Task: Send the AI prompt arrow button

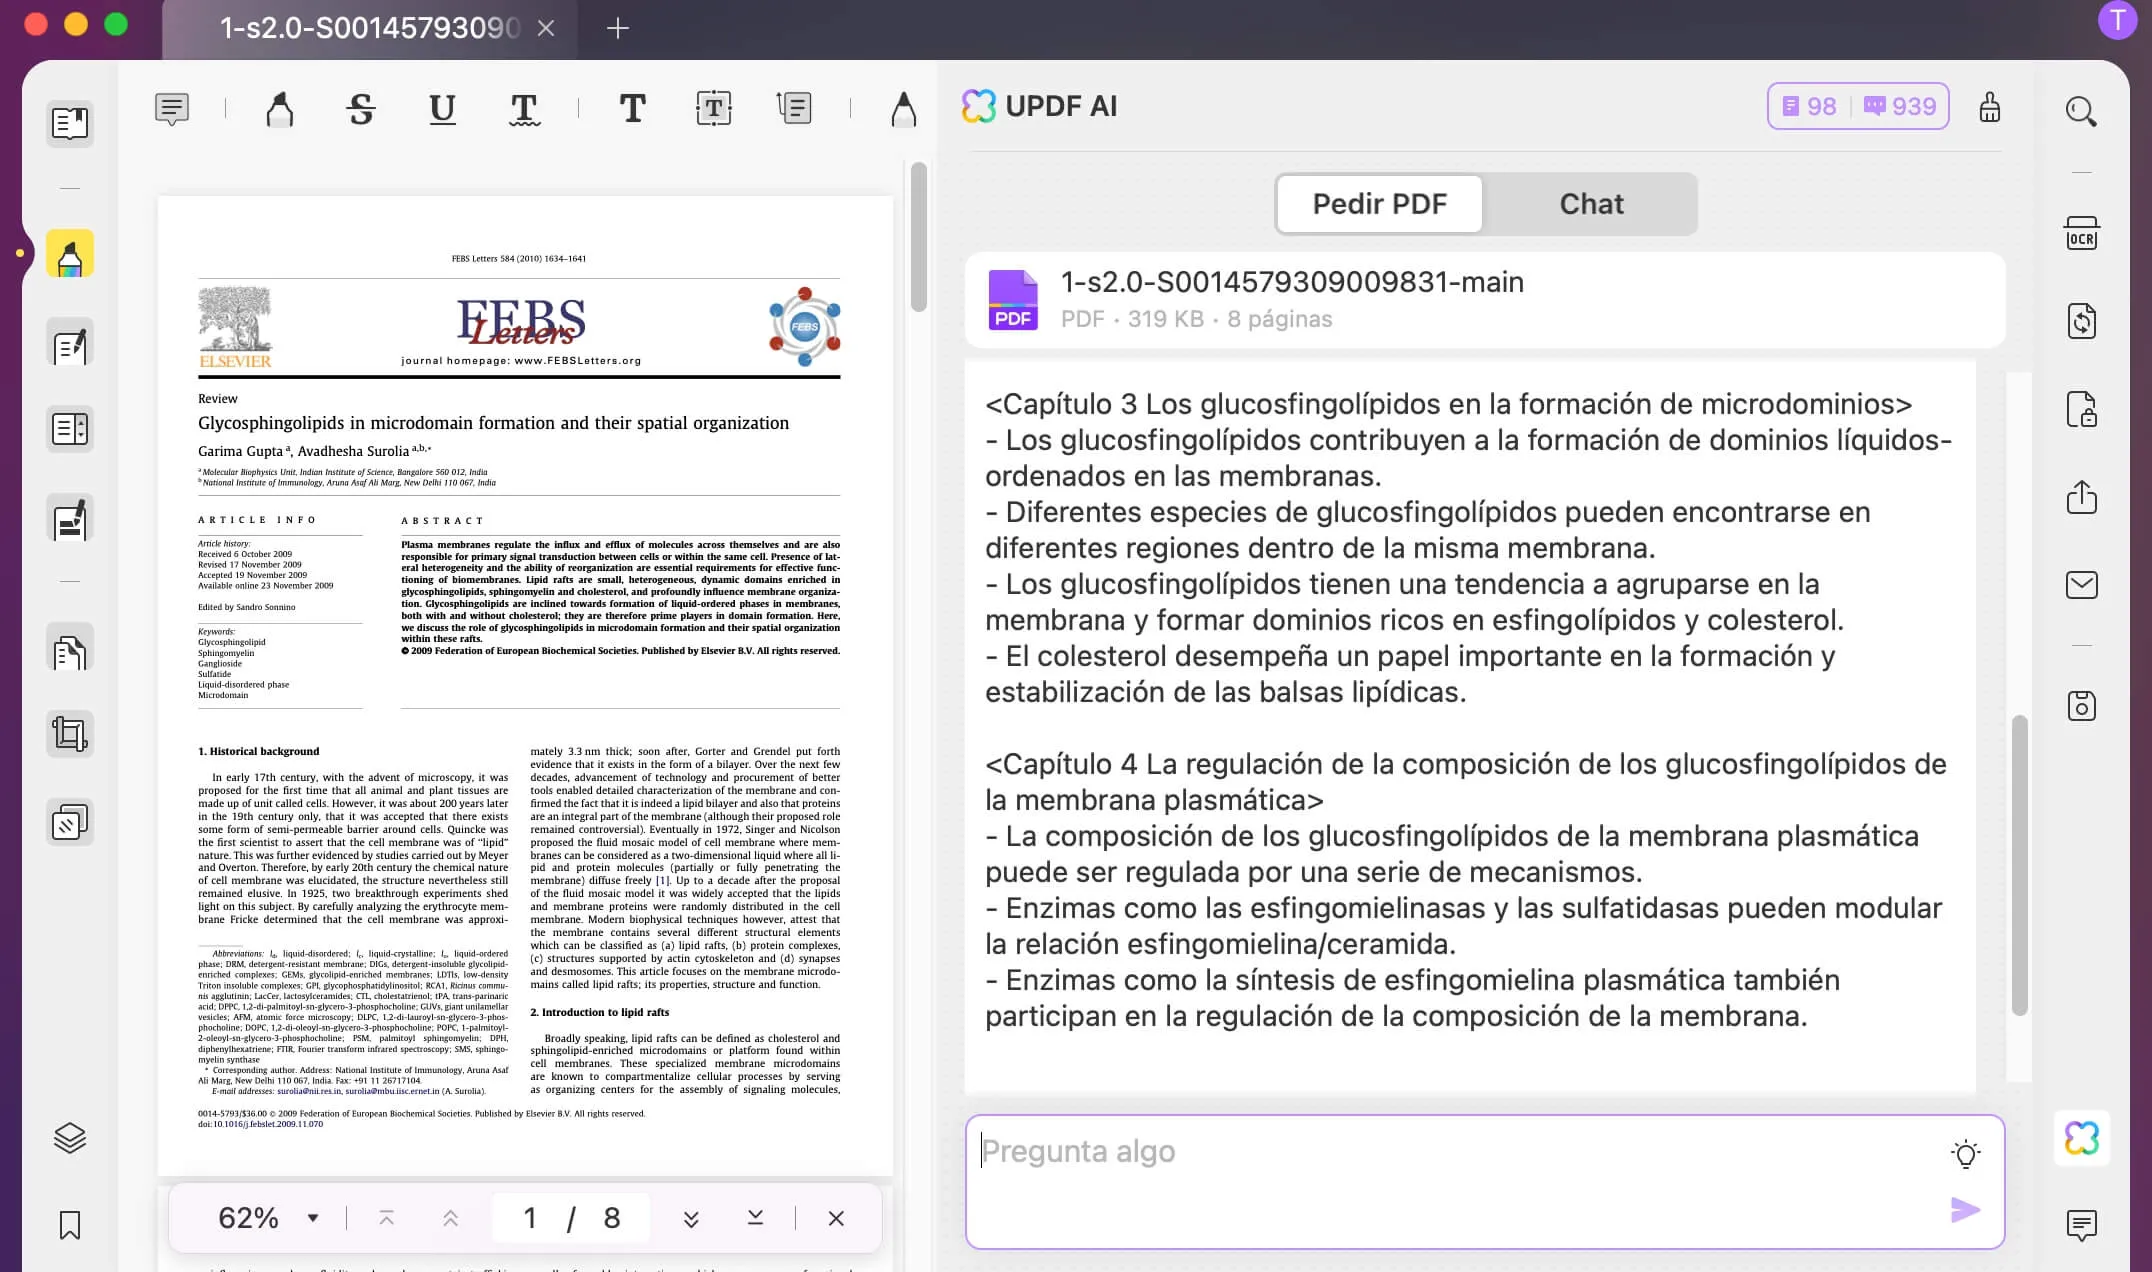Action: [1965, 1210]
